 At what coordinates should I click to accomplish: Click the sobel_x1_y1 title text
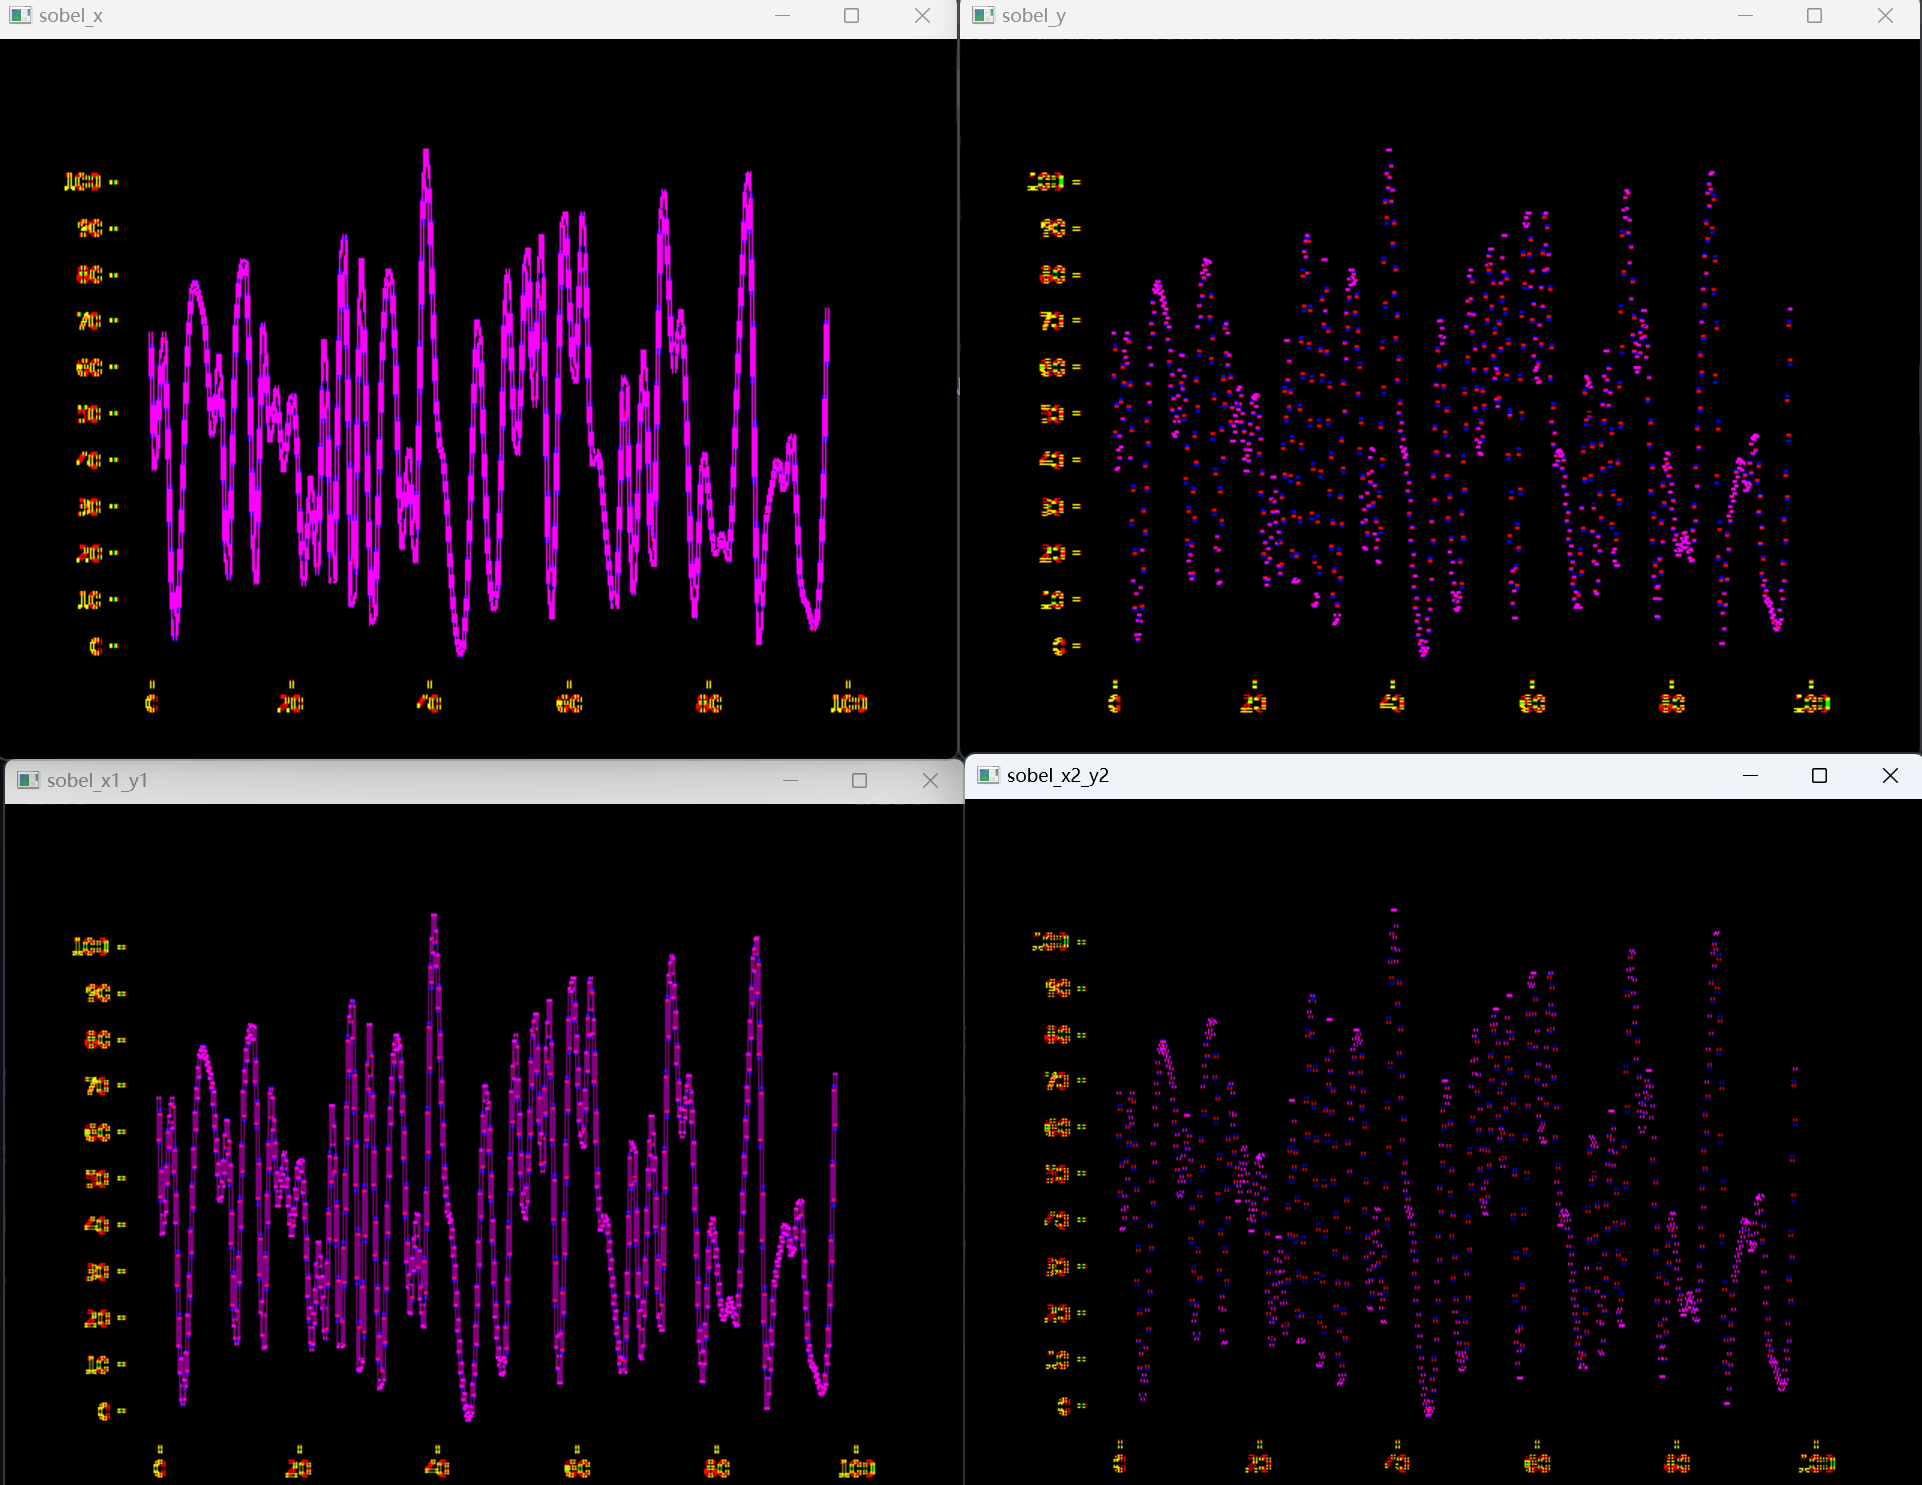click(97, 780)
